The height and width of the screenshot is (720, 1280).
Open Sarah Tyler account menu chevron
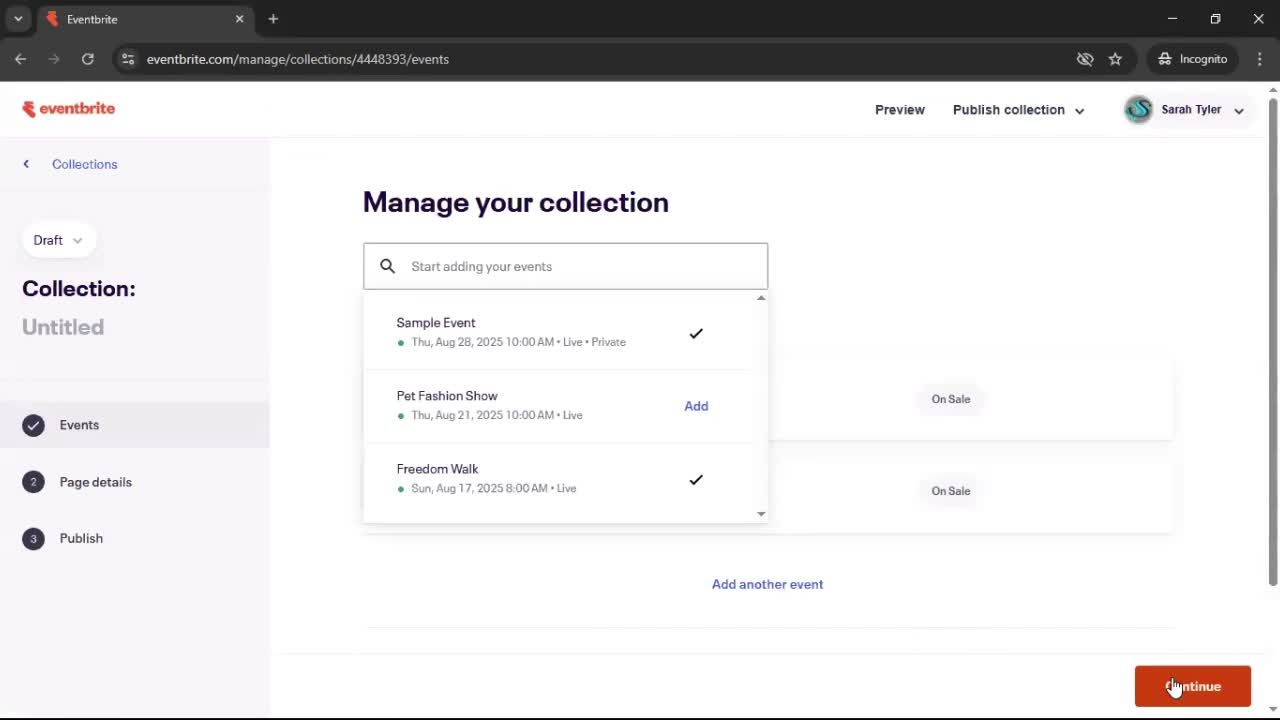[x=1239, y=111]
